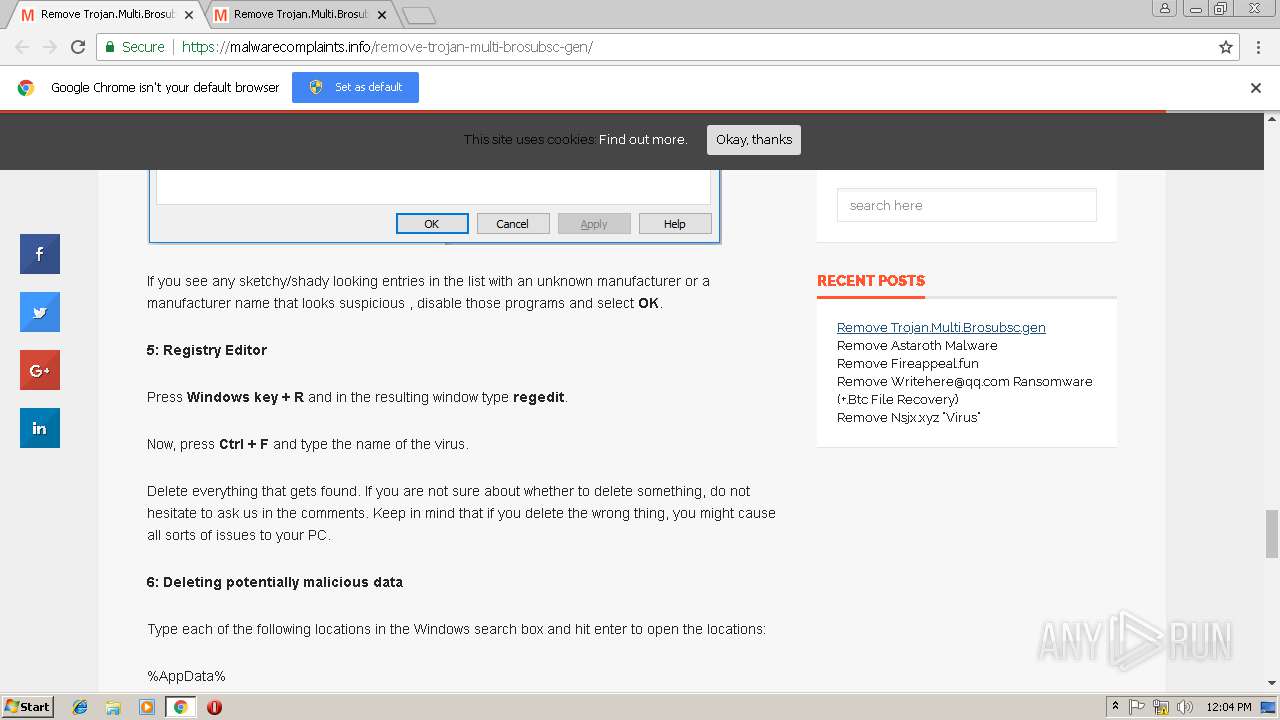Open Remove Trojan.Multi.Brosubsc.gen recent post

[x=941, y=327]
